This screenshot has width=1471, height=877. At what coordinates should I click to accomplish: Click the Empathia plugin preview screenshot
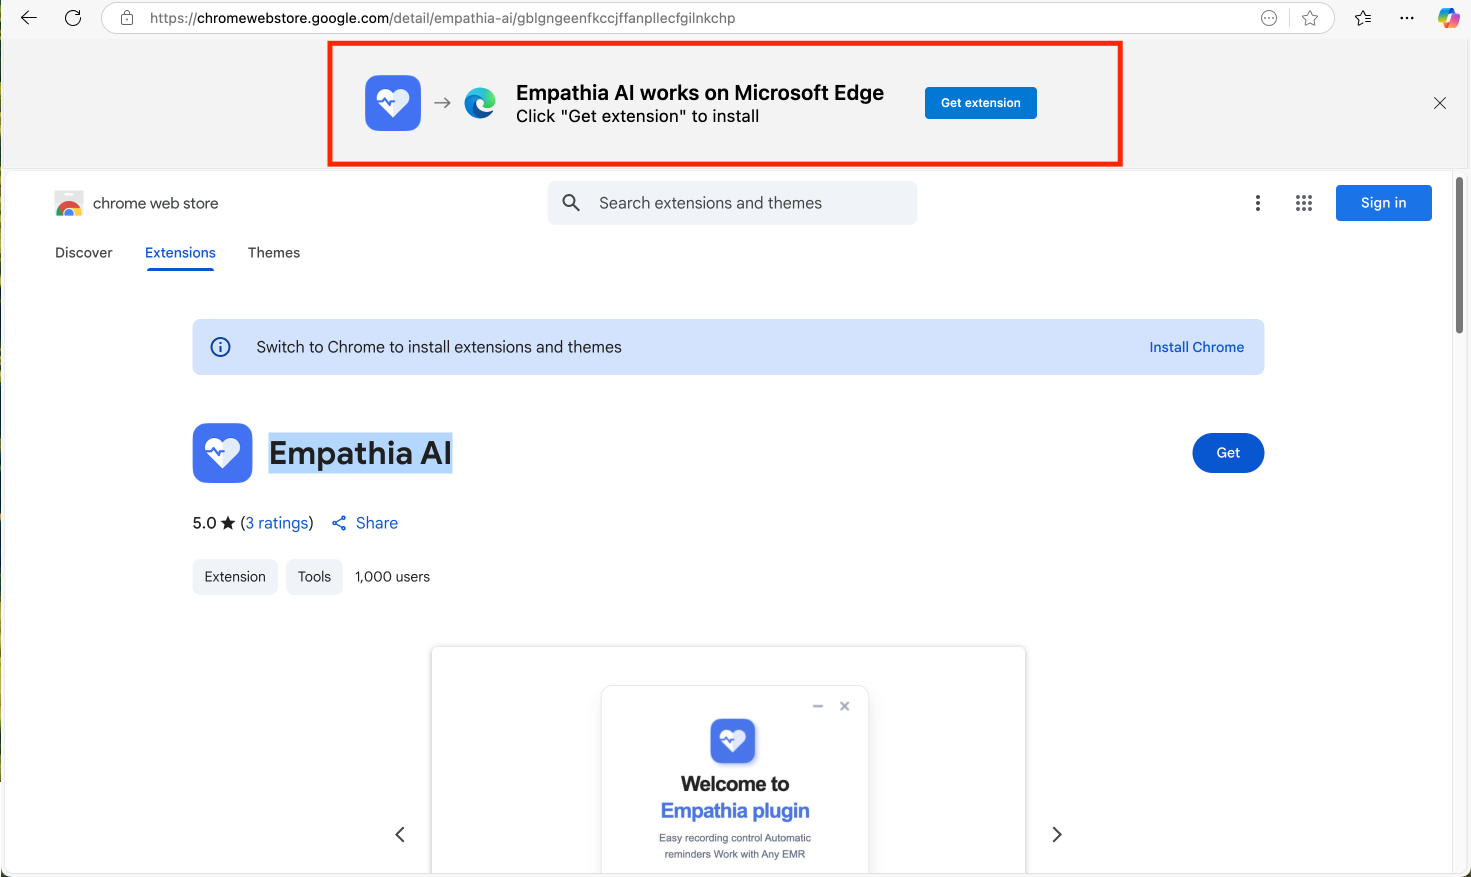pyautogui.click(x=728, y=762)
